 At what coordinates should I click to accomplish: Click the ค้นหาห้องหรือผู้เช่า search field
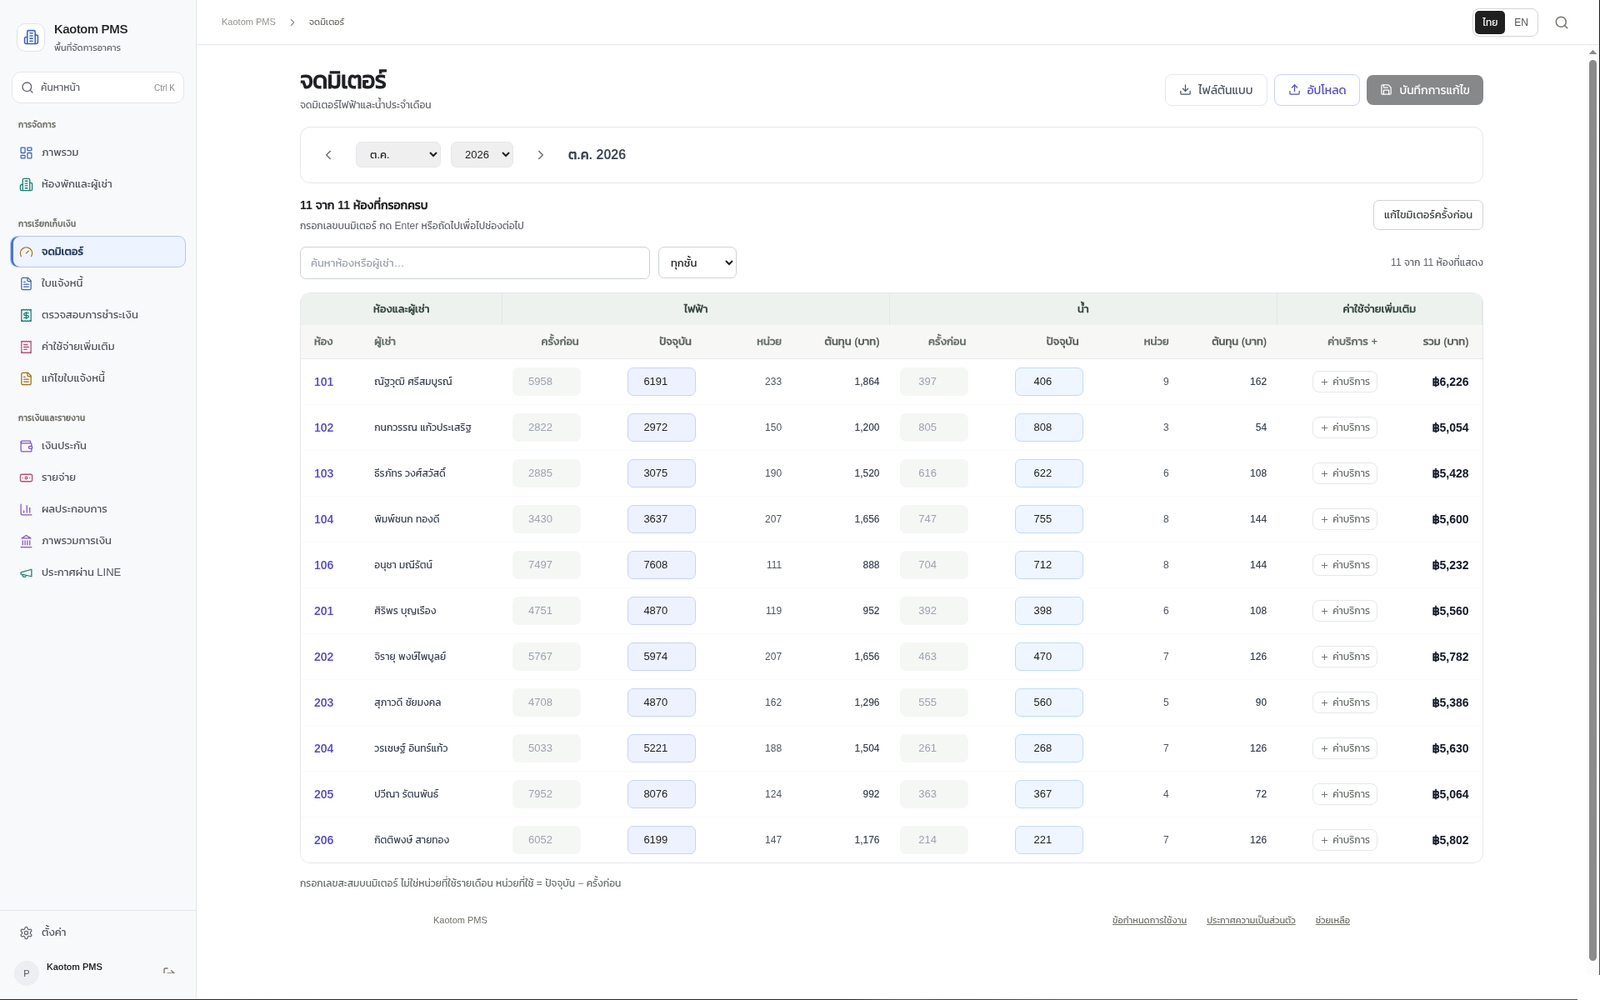click(475, 263)
